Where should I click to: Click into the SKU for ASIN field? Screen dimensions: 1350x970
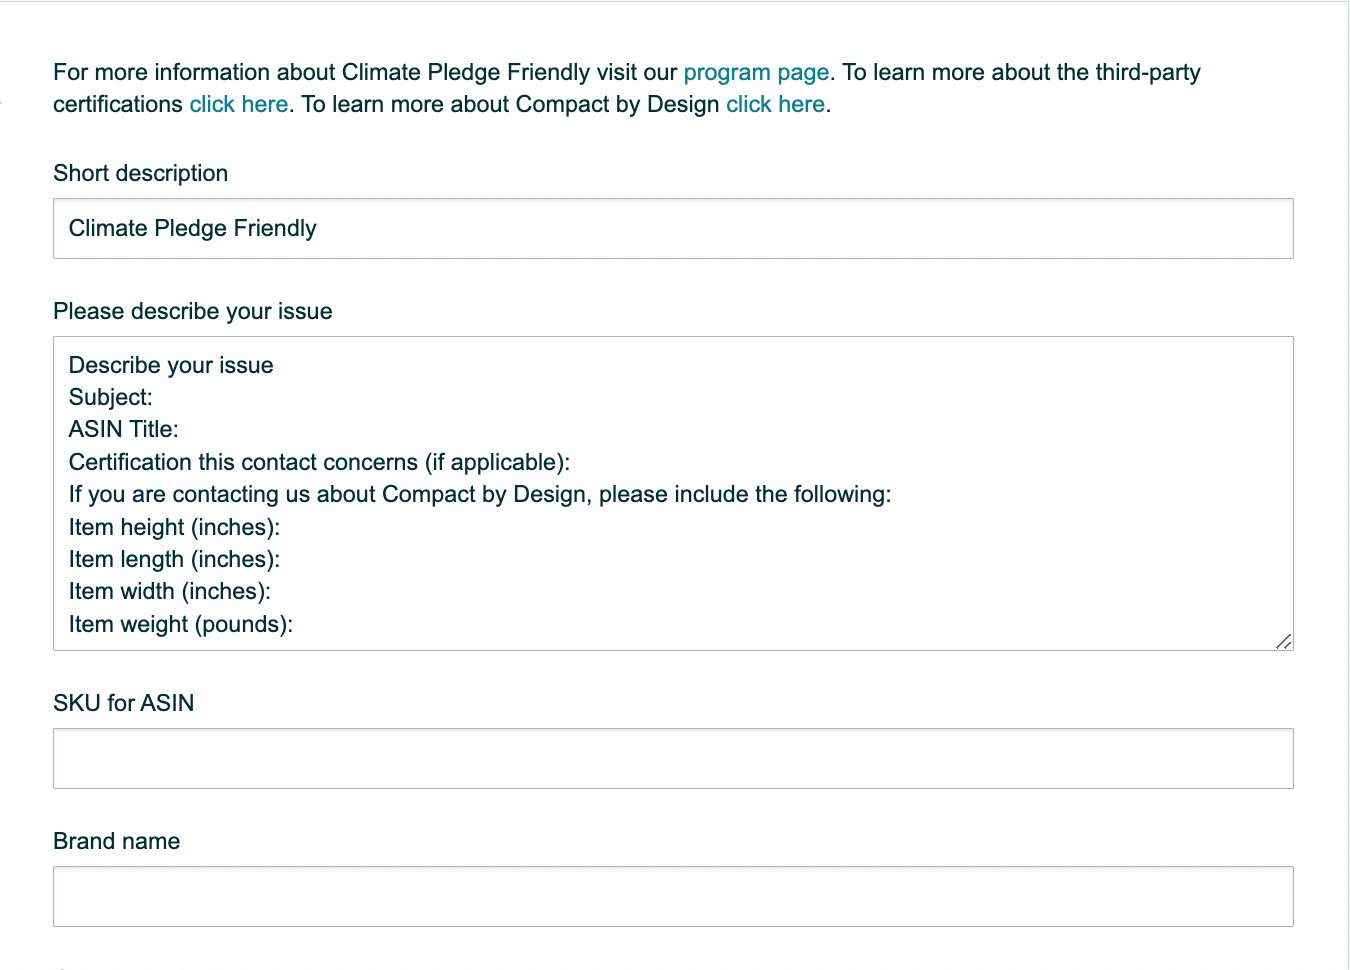(673, 759)
